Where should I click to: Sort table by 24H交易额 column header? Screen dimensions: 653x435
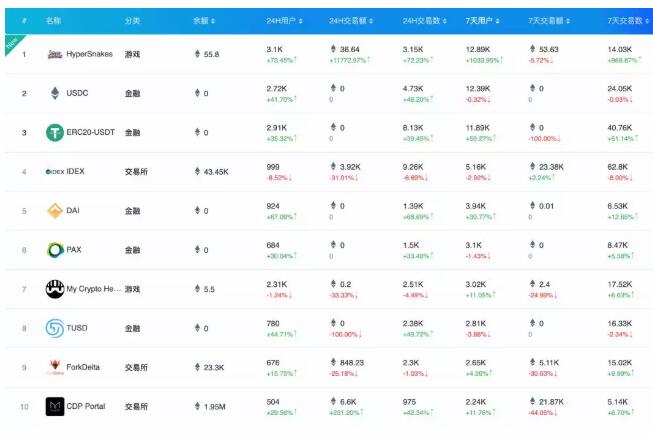[x=351, y=20]
